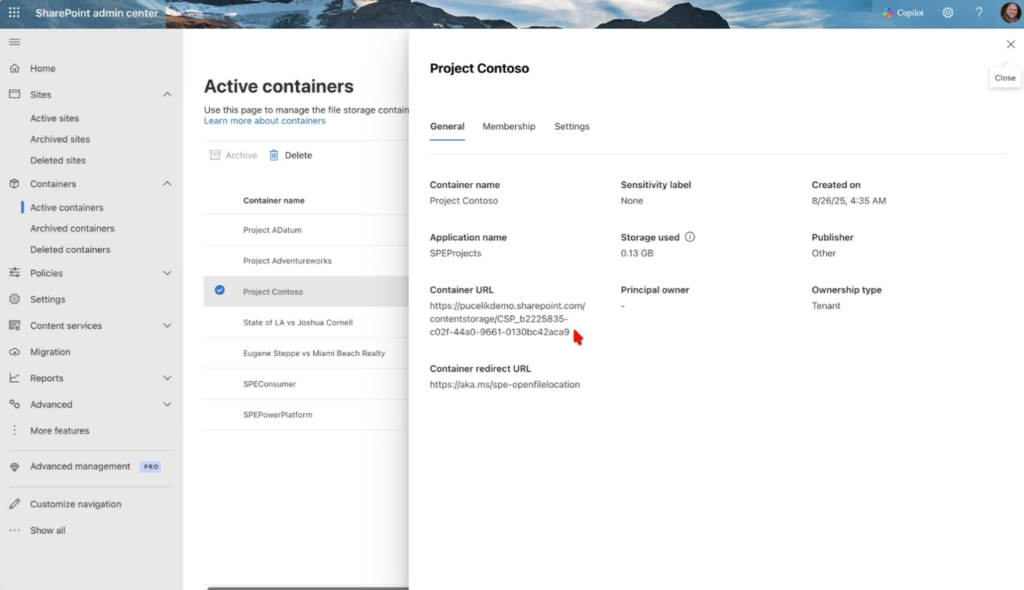Open settings gear in the header
This screenshot has height=590, width=1024.
948,12
